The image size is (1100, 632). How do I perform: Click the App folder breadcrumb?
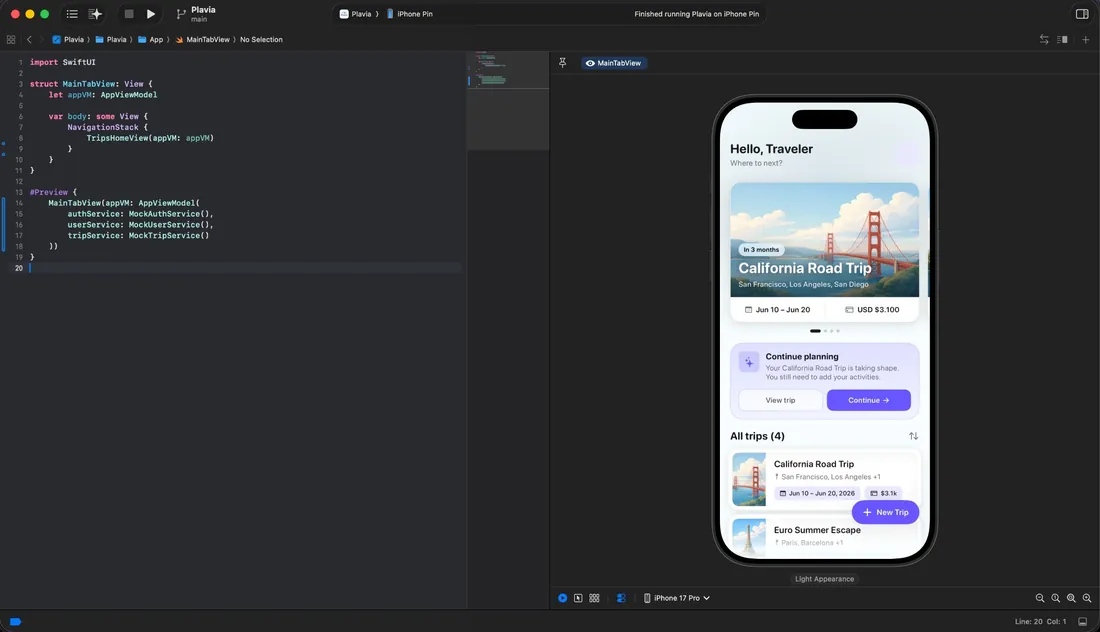point(151,40)
